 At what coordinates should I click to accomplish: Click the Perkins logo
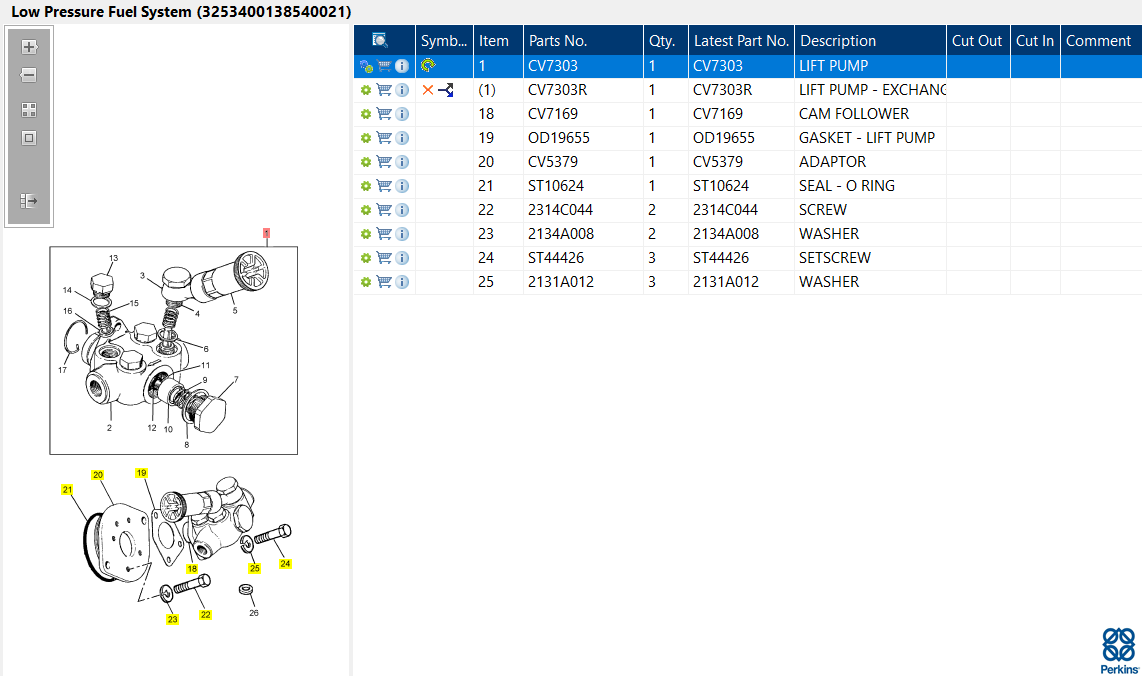(1119, 651)
